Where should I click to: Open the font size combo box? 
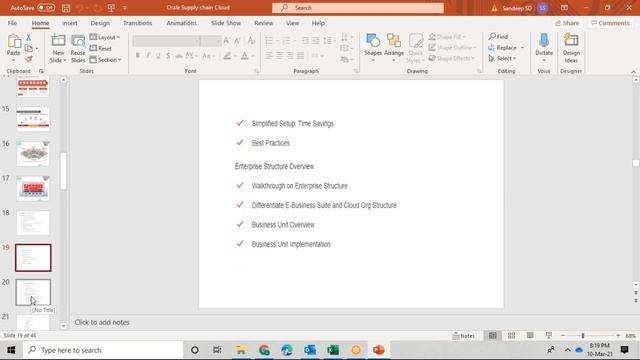(x=211, y=41)
